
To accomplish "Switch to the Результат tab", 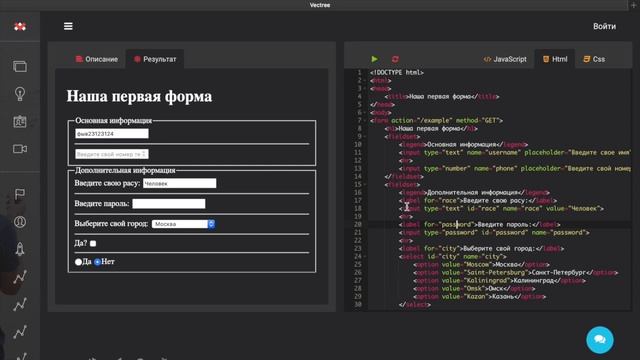I will (x=155, y=59).
